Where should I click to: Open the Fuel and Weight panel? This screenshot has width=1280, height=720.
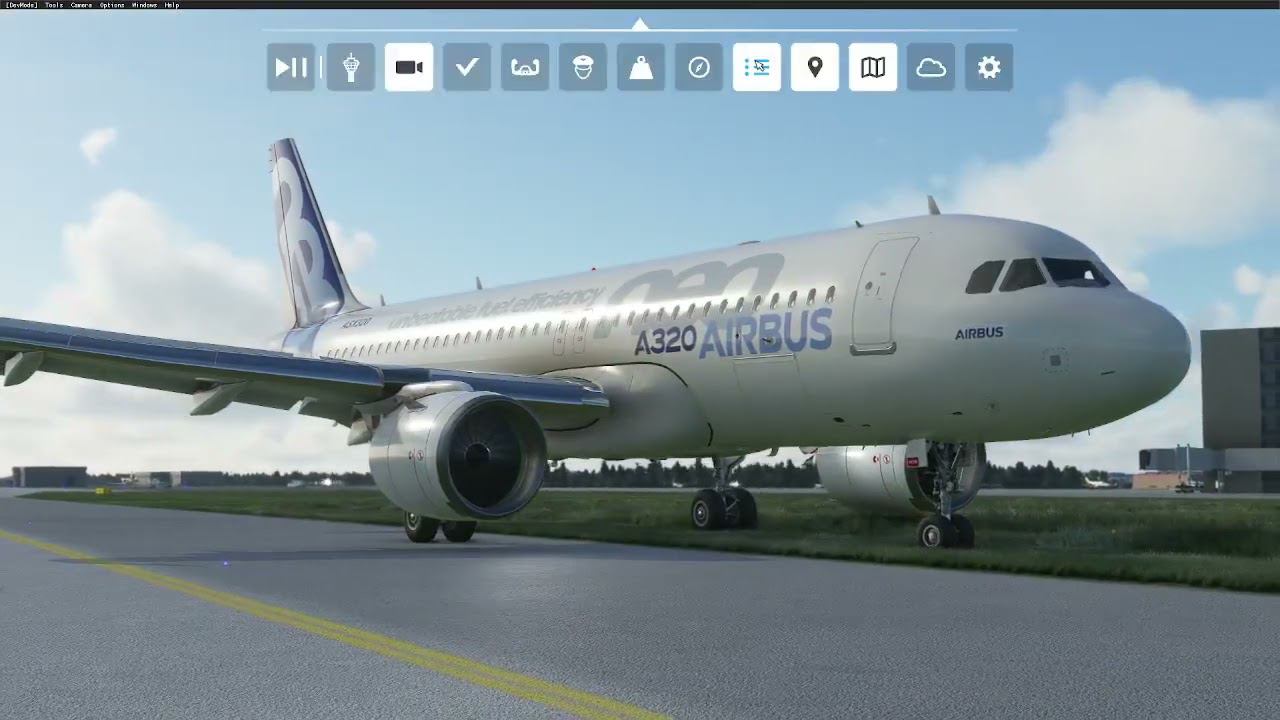pos(641,67)
